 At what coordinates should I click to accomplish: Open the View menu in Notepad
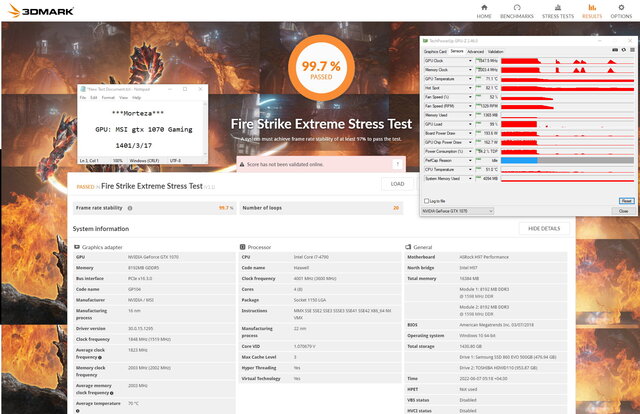pos(123,98)
